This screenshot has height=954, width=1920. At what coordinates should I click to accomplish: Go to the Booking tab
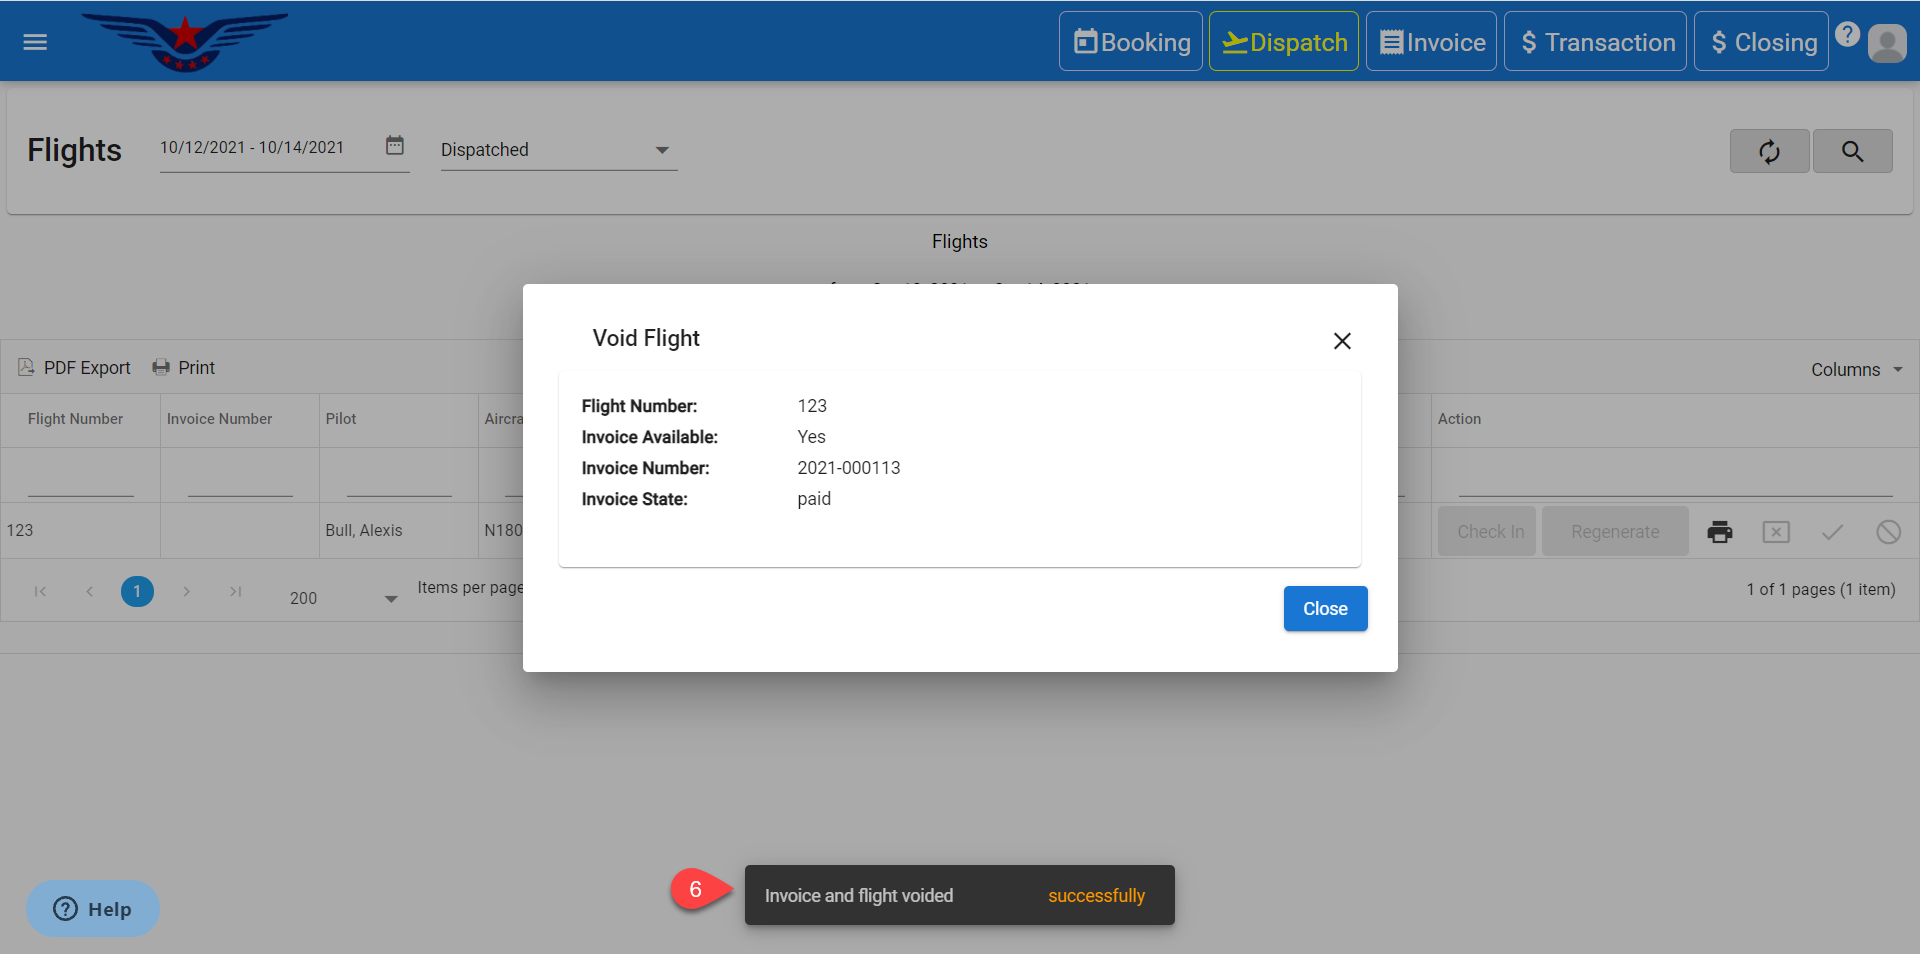pos(1131,42)
